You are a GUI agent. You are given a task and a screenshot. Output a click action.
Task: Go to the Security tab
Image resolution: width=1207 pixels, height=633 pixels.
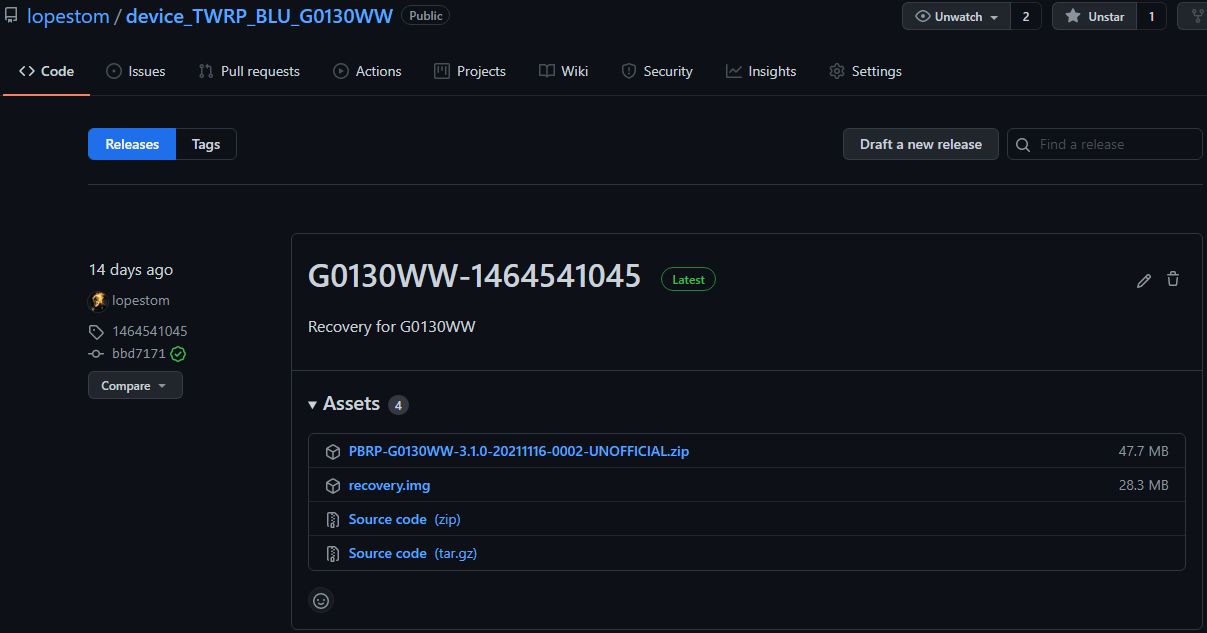point(657,71)
